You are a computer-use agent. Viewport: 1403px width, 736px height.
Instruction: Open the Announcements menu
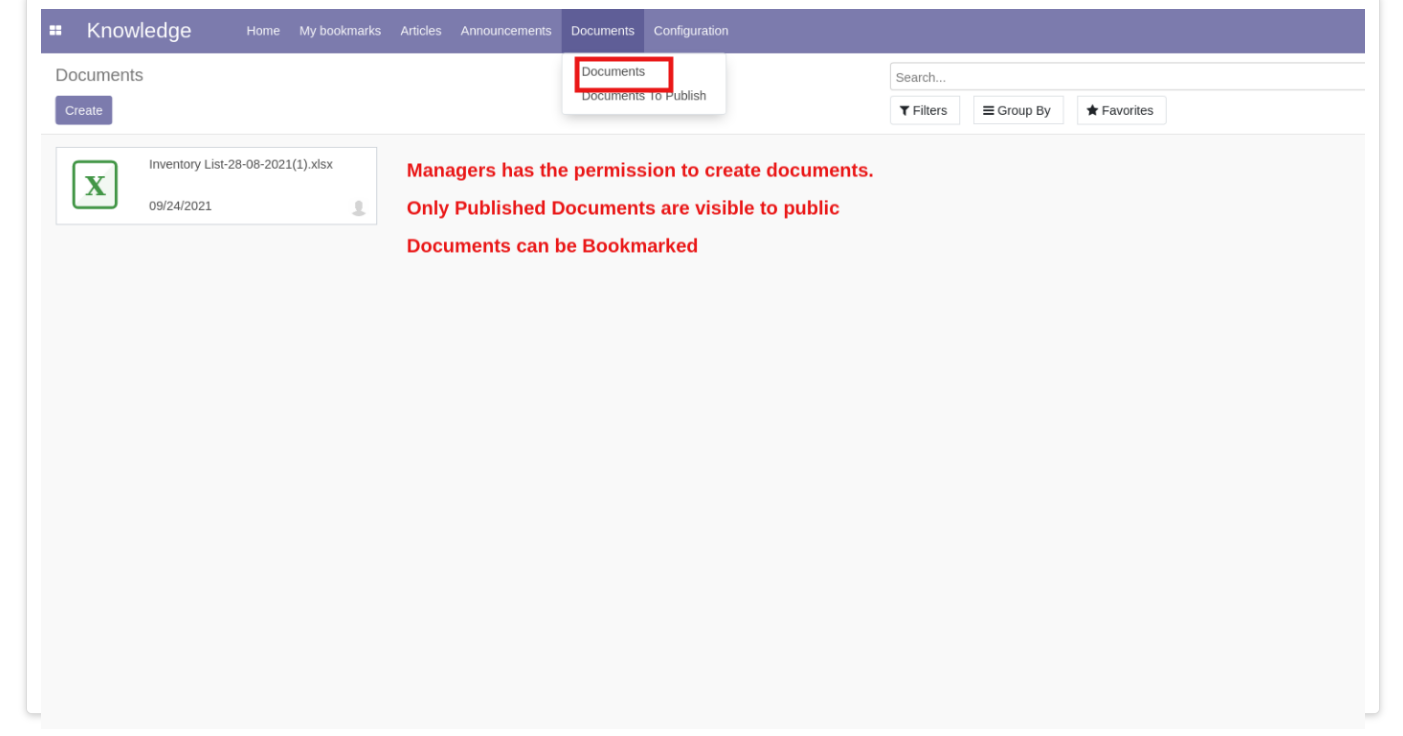click(x=506, y=31)
